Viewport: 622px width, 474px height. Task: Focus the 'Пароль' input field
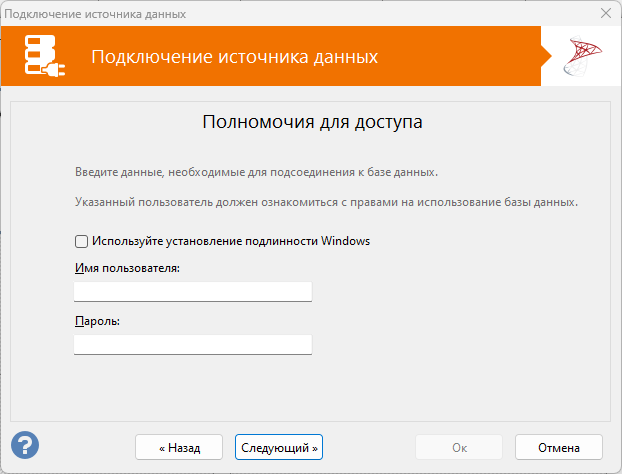pyautogui.click(x=193, y=344)
